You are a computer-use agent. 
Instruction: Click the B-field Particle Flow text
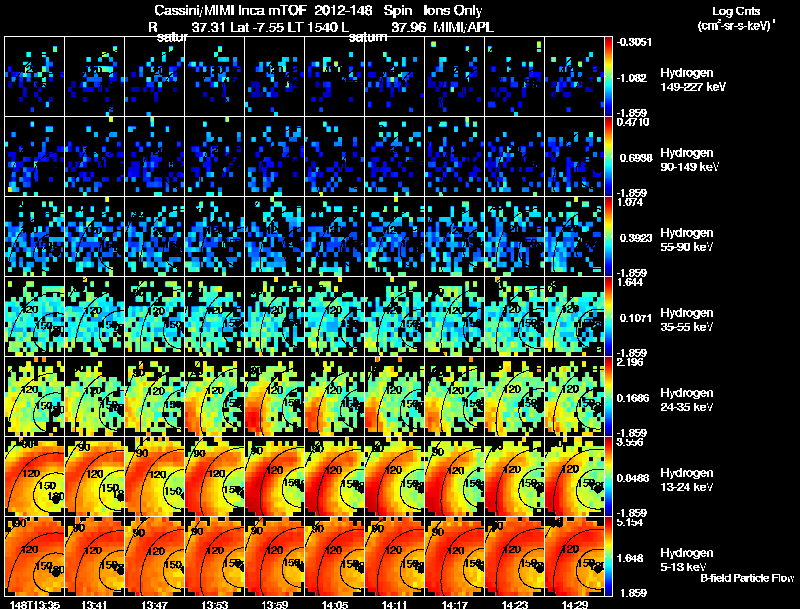coord(747,578)
